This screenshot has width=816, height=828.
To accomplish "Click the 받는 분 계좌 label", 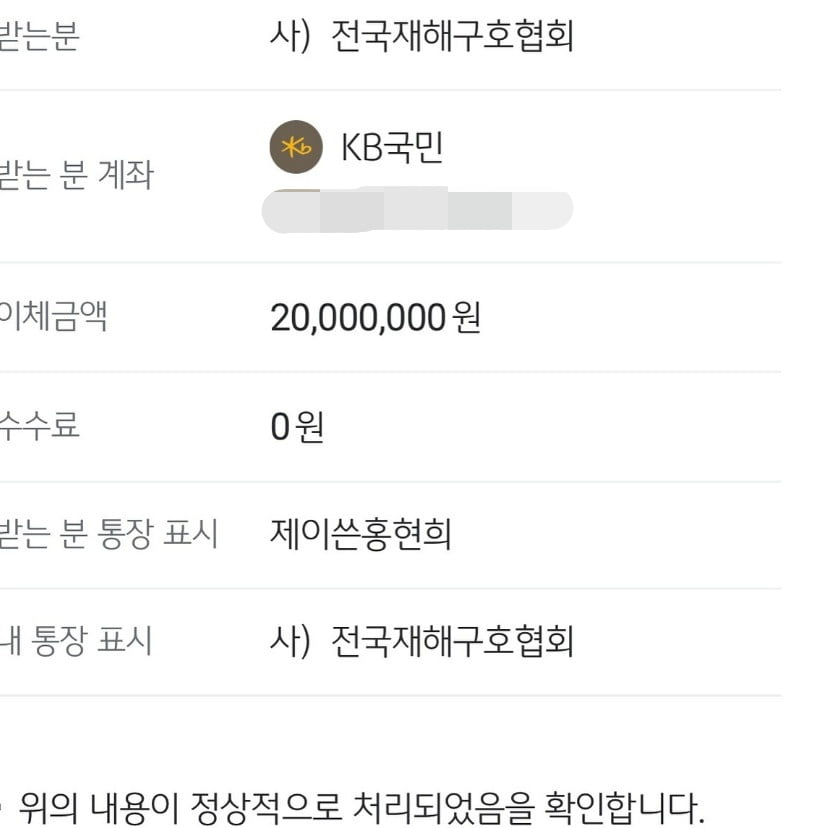I will click(76, 177).
